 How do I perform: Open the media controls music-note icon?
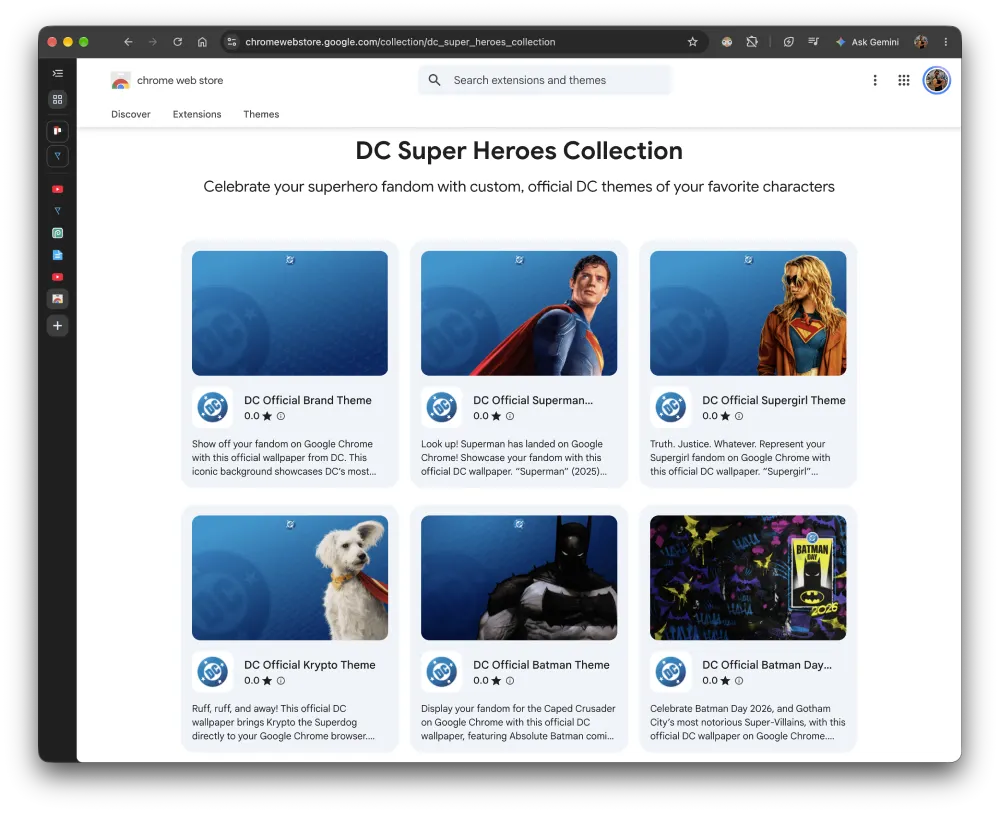pos(813,42)
